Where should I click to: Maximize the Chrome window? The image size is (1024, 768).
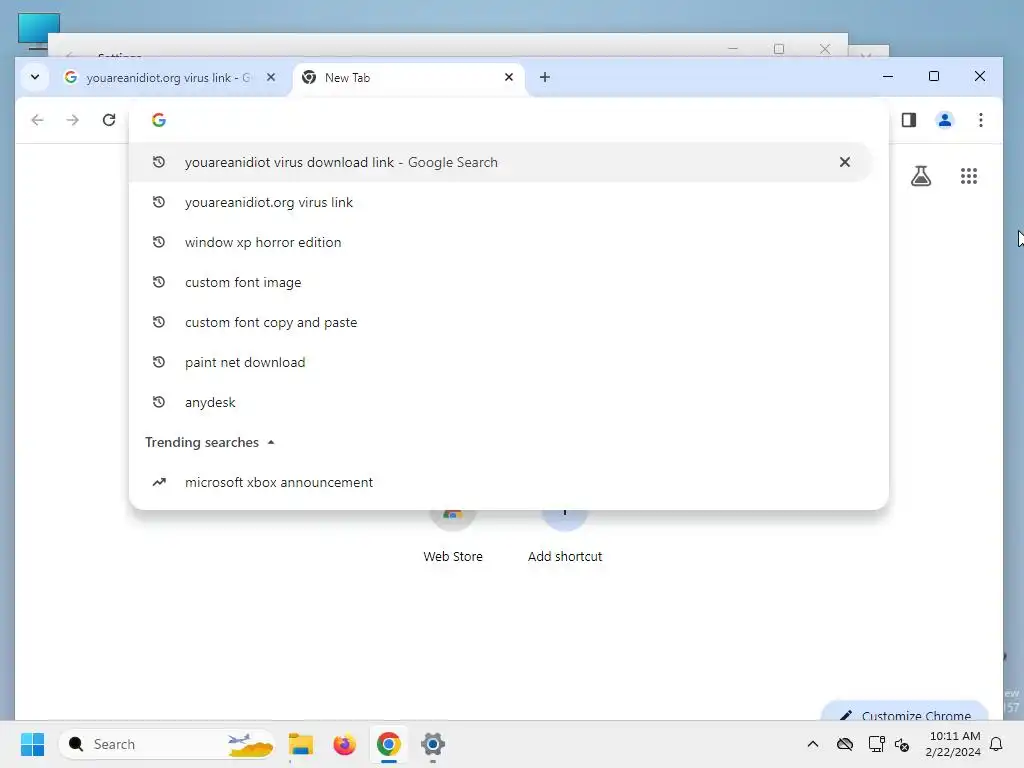[x=934, y=76]
